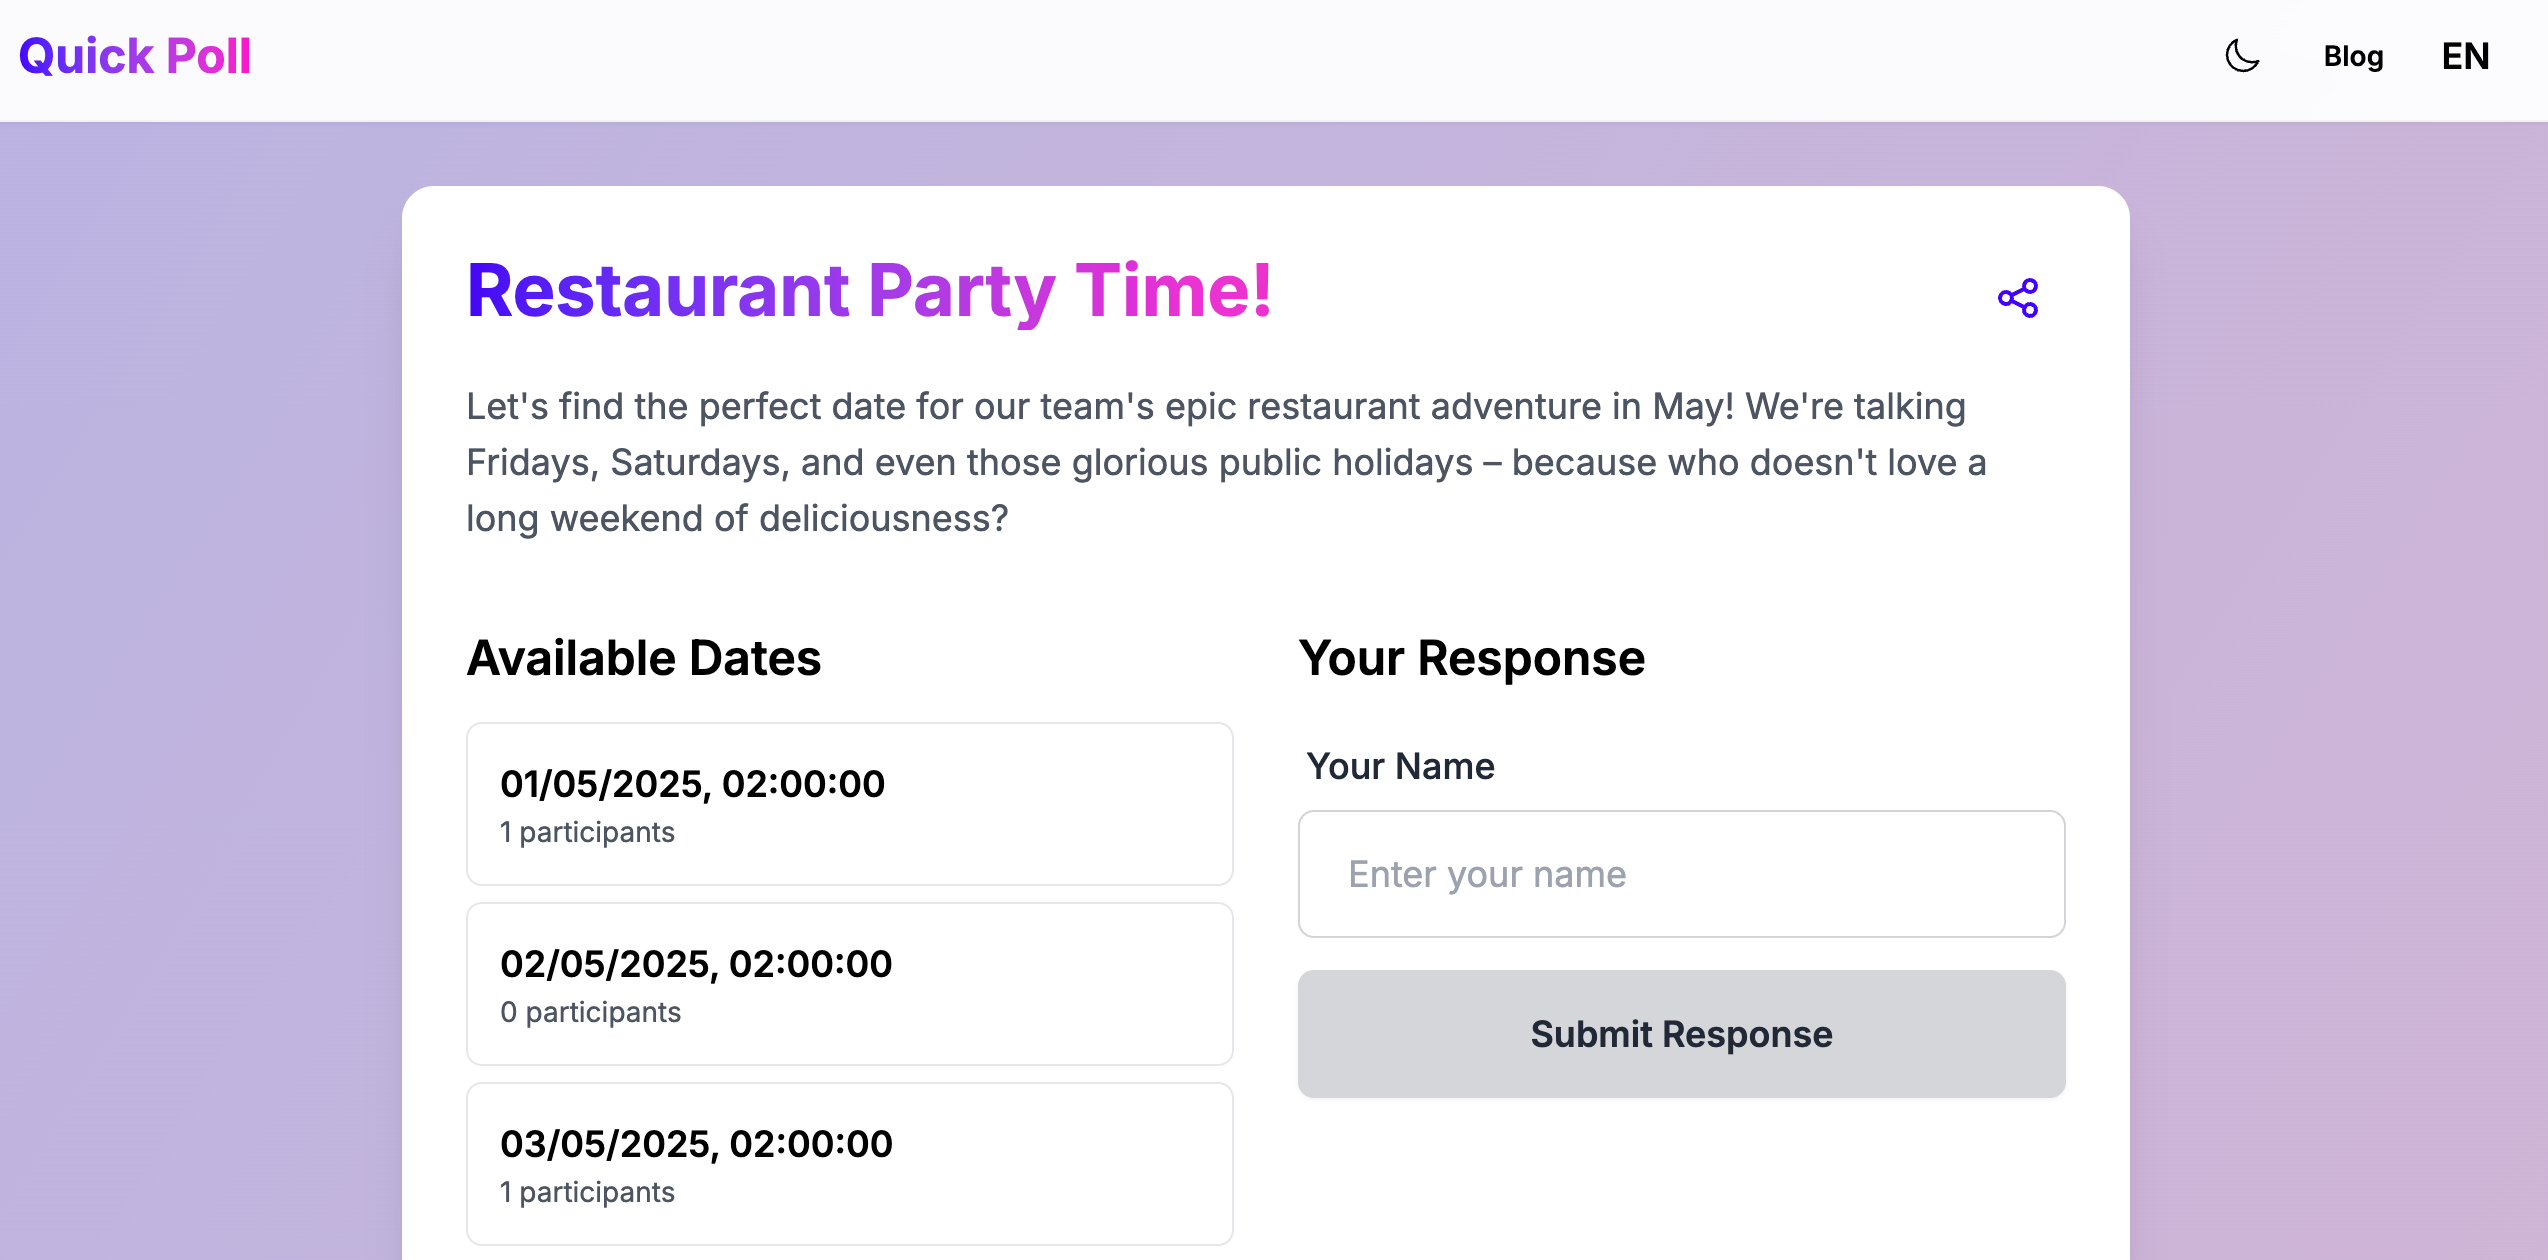Focus the Enter your name field
The height and width of the screenshot is (1260, 2548).
click(1681, 874)
